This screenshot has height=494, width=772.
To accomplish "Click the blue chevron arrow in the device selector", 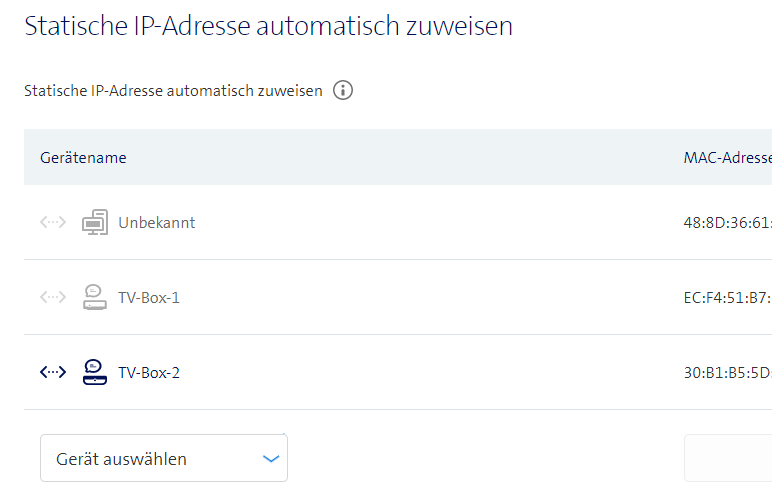I will [271, 459].
